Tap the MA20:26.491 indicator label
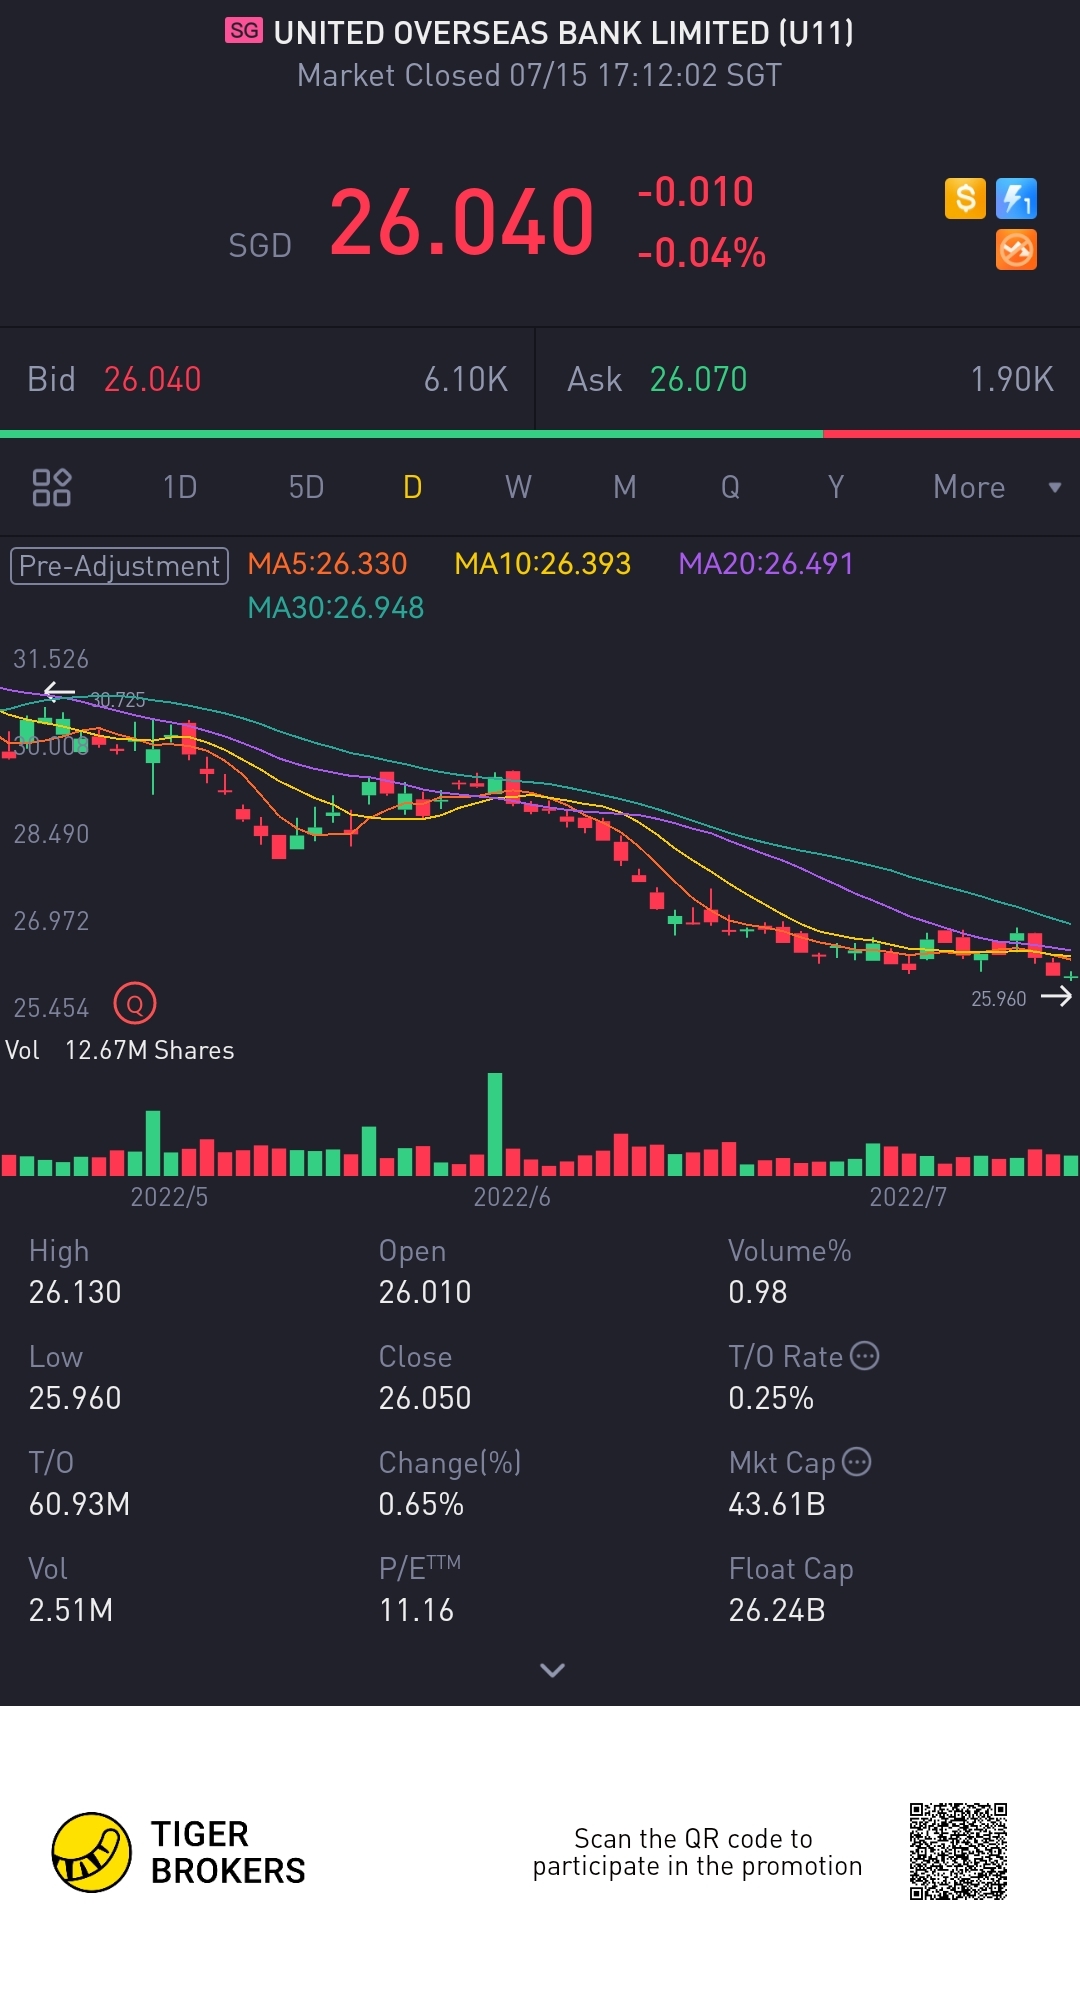 [x=766, y=564]
